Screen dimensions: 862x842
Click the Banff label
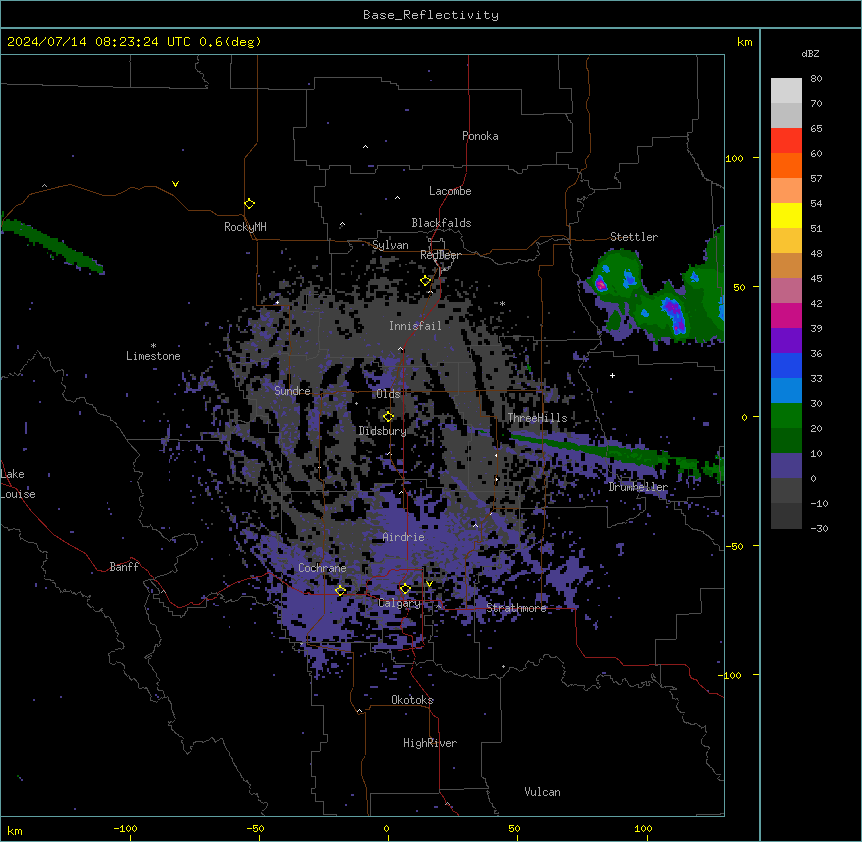(x=124, y=567)
